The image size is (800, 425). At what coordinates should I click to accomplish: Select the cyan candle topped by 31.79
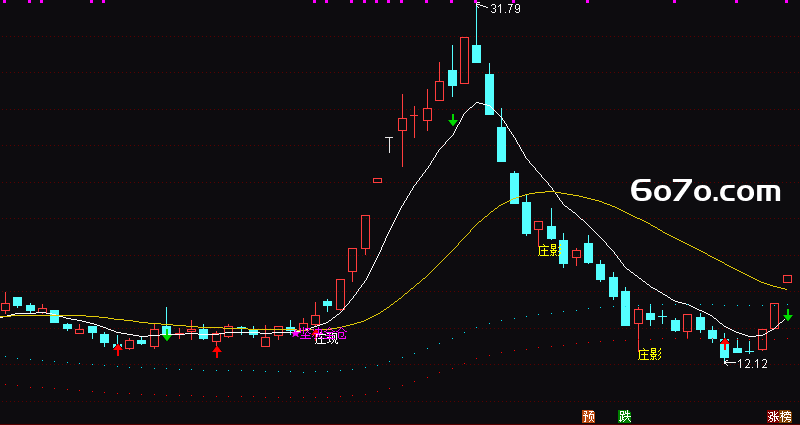click(x=476, y=54)
